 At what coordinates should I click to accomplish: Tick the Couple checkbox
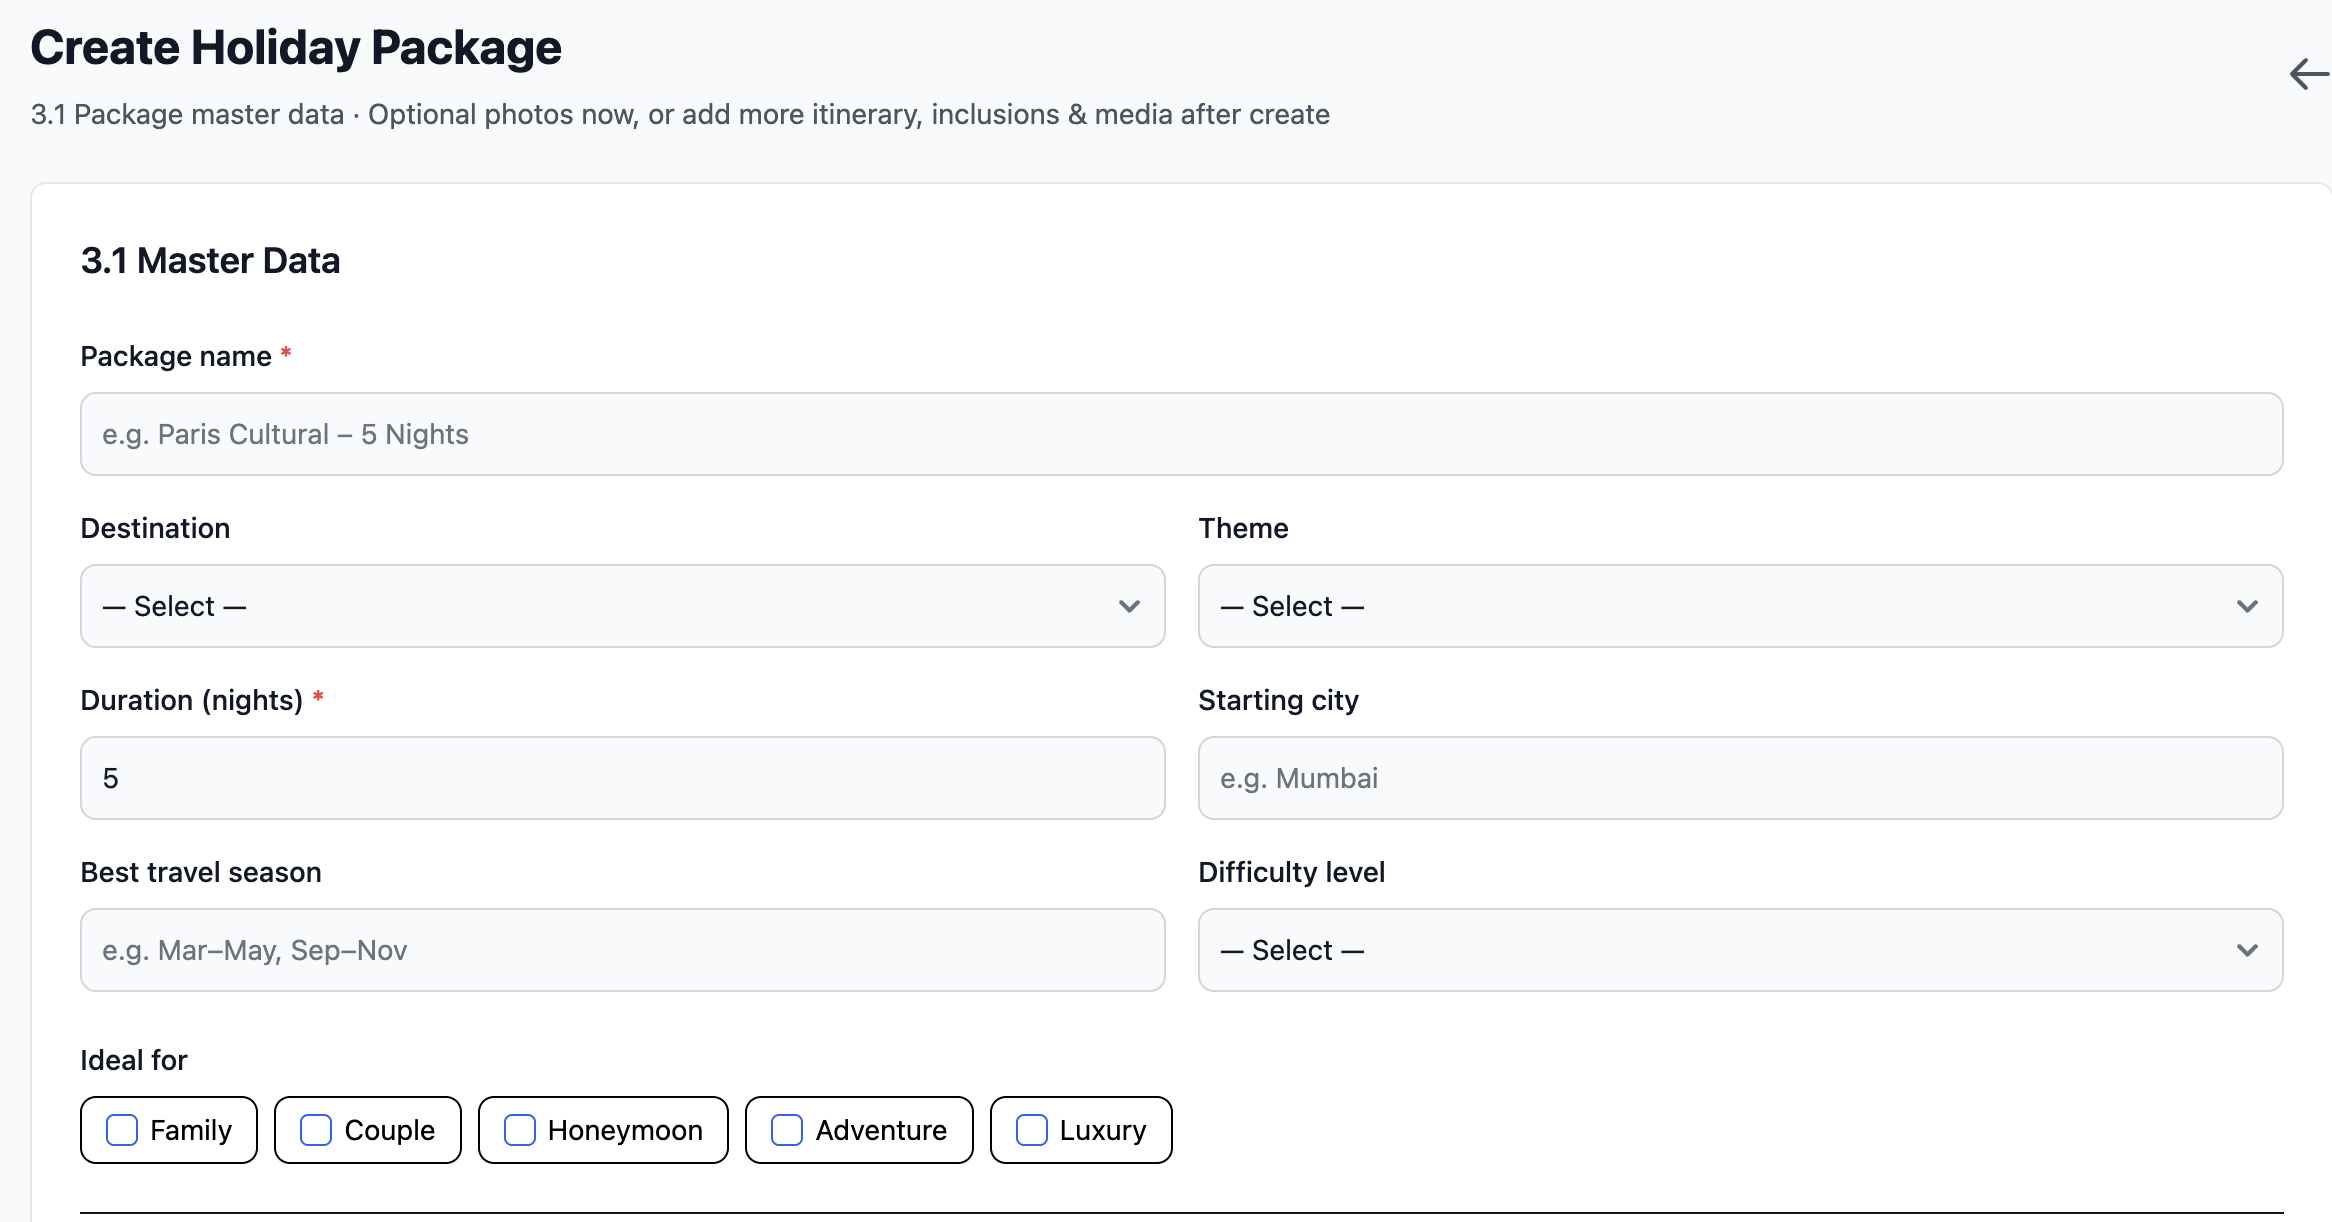tap(316, 1130)
